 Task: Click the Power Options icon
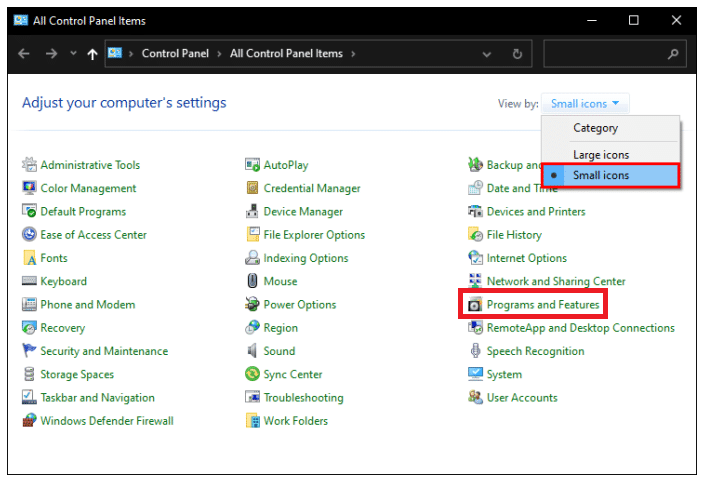253,304
